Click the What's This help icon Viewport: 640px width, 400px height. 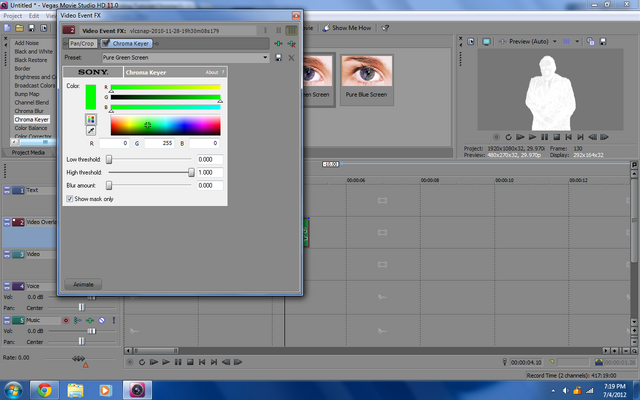pos(385,28)
